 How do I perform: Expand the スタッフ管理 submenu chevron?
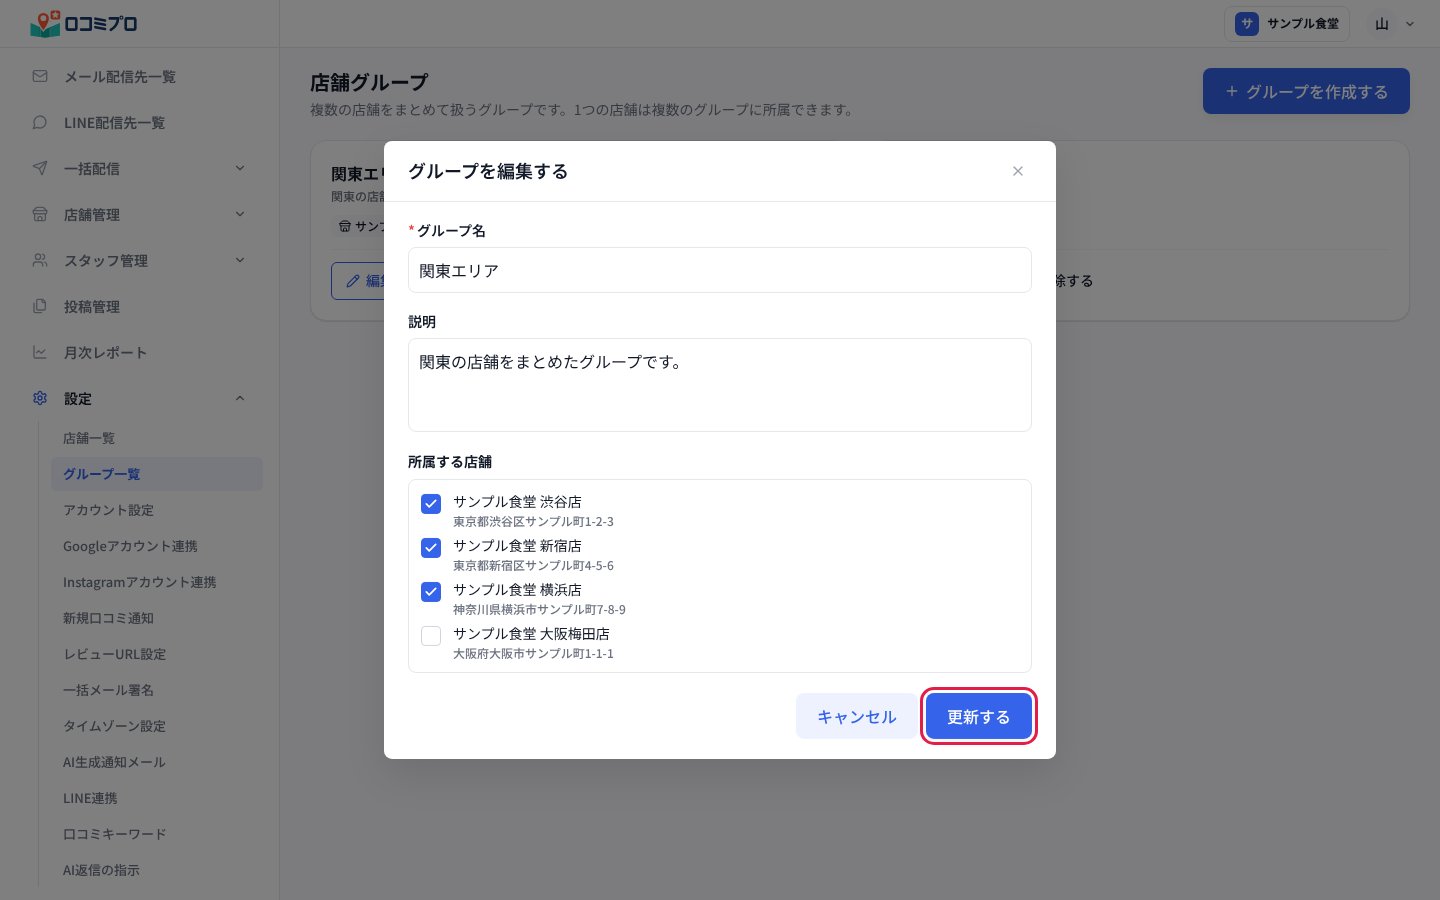240,260
